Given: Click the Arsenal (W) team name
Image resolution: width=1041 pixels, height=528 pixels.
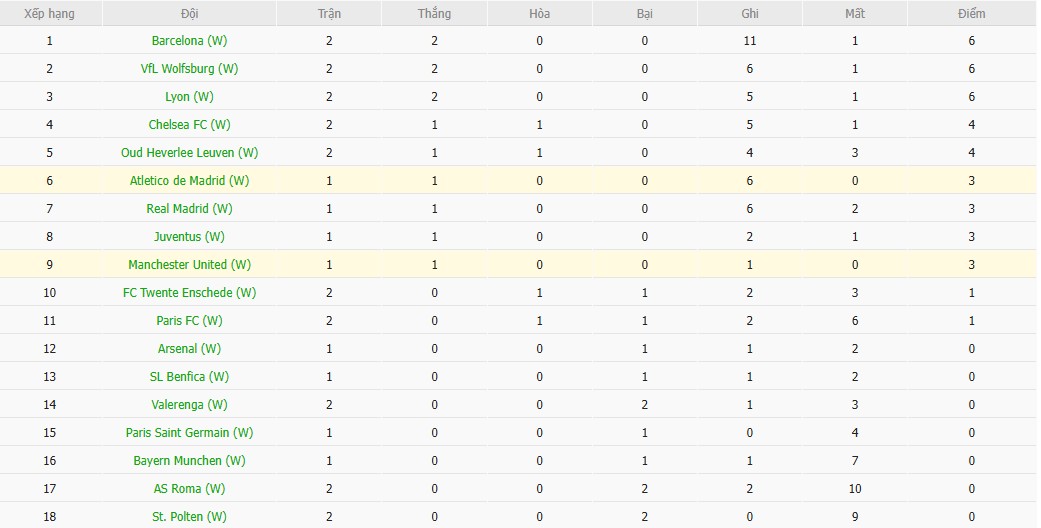Looking at the screenshot, I should point(189,349).
